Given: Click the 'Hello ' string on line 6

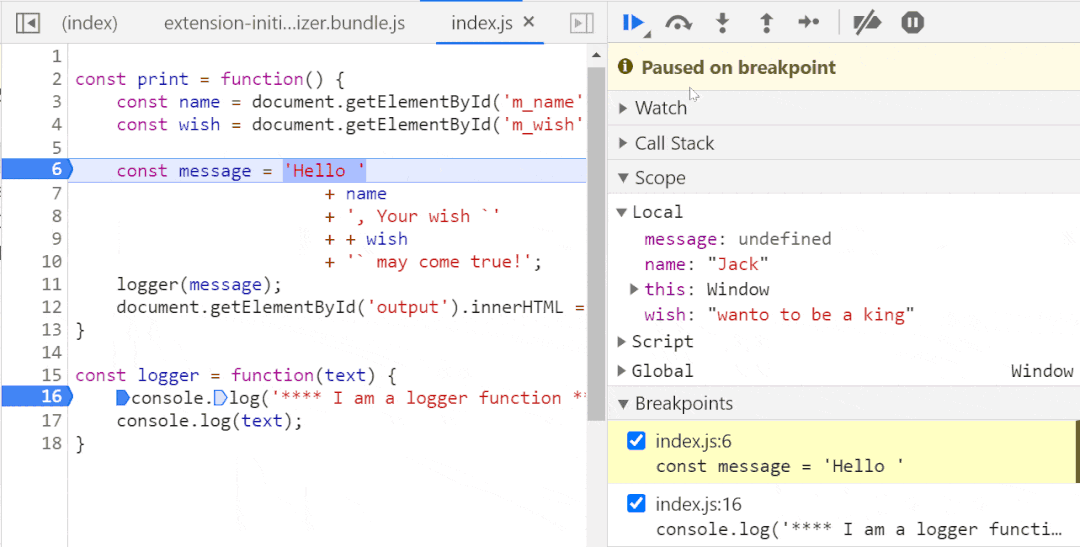Looking at the screenshot, I should click(324, 171).
